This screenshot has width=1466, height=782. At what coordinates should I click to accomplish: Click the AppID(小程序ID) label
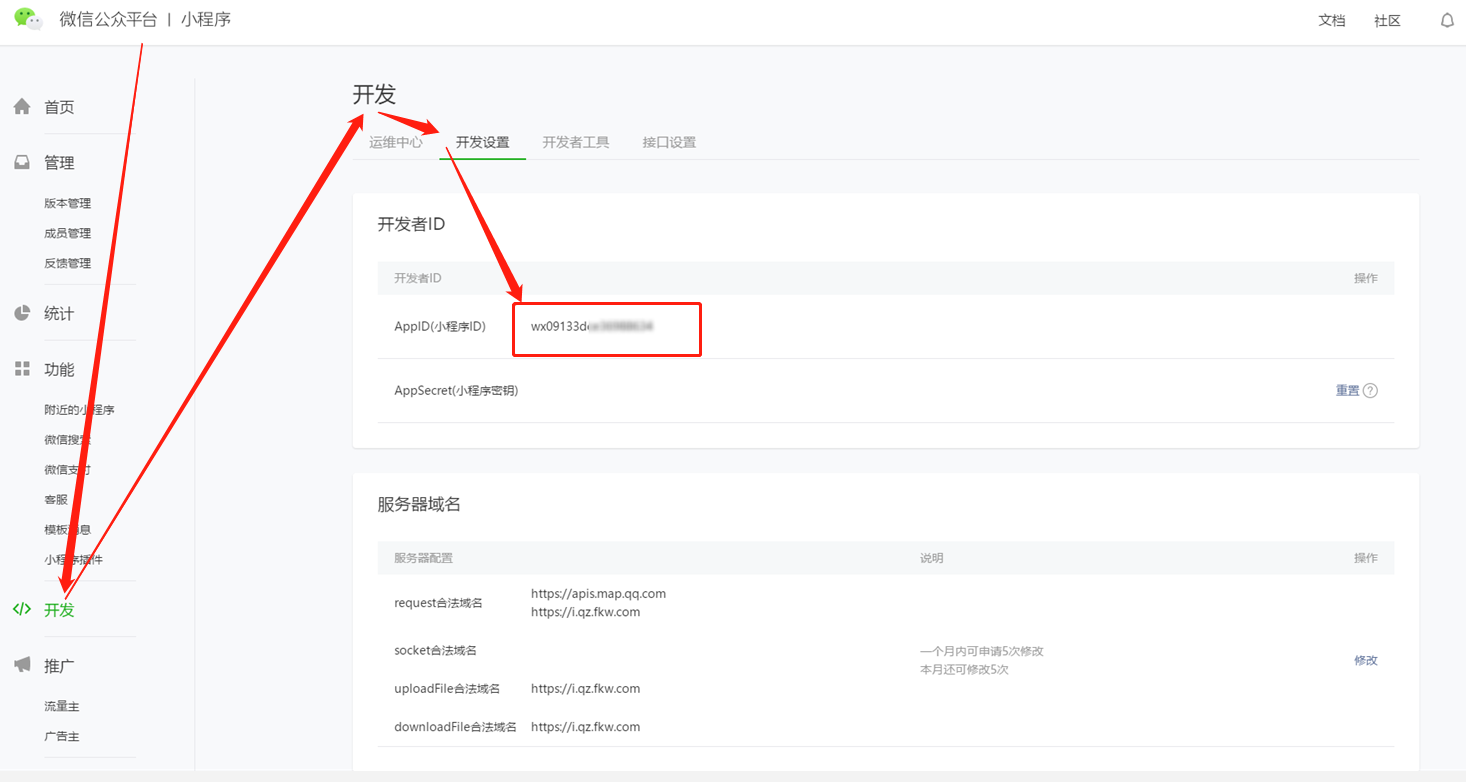[x=440, y=327]
